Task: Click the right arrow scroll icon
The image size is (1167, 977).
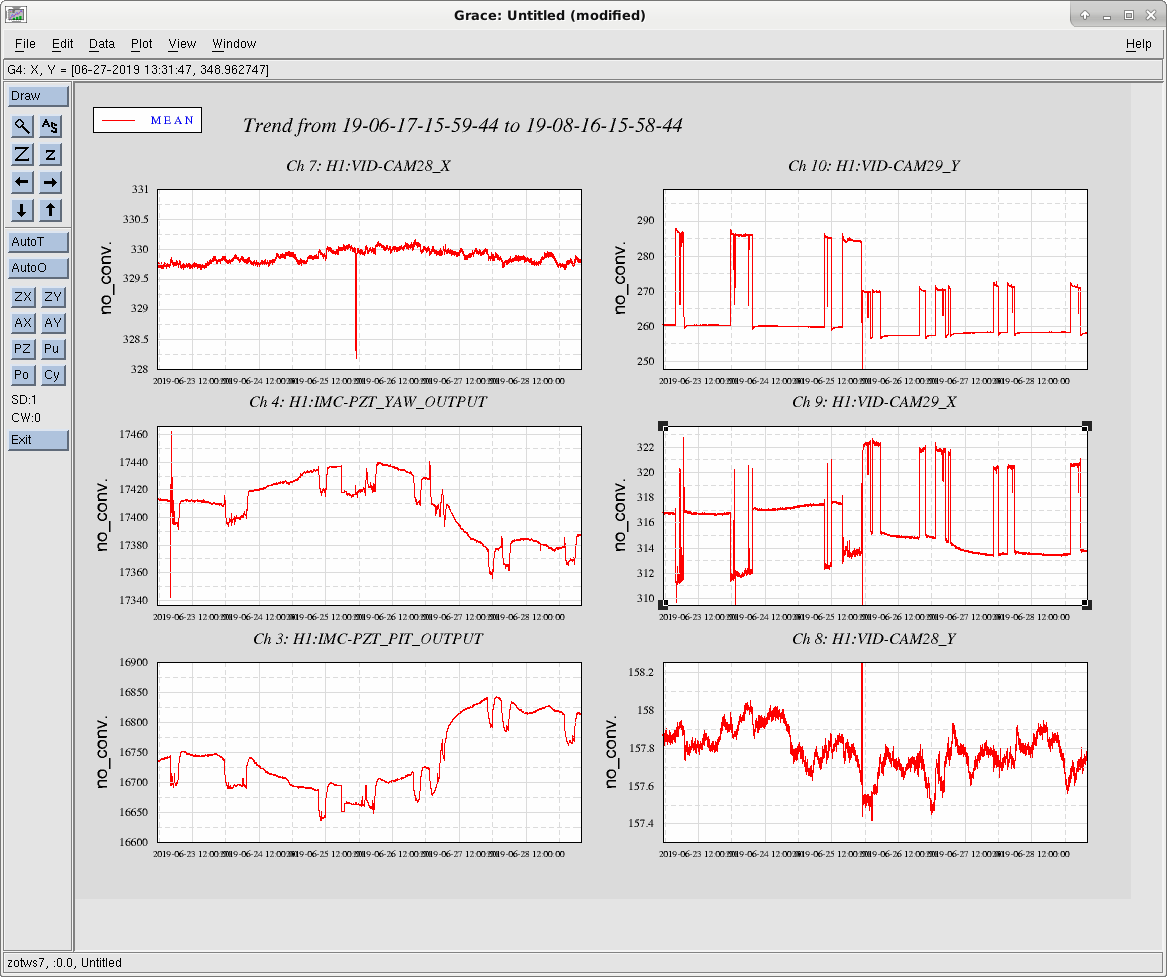Action: click(50, 182)
